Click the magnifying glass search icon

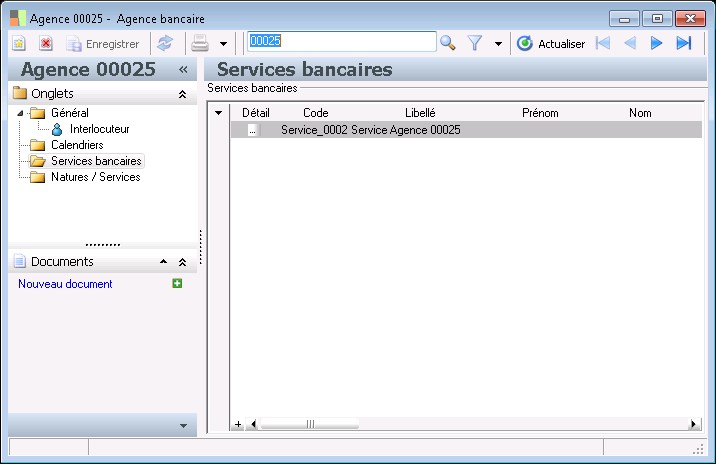[x=448, y=43]
